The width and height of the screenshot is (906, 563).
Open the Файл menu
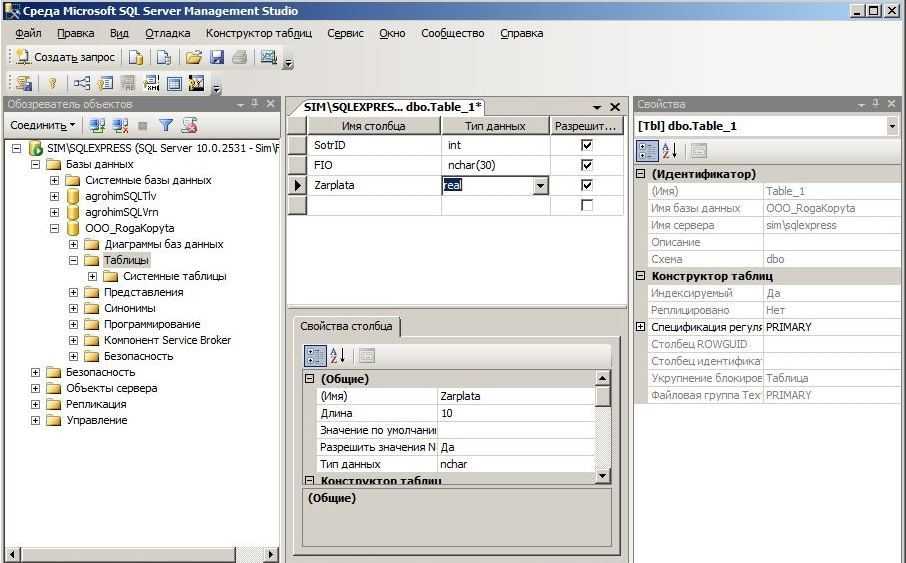click(x=28, y=34)
